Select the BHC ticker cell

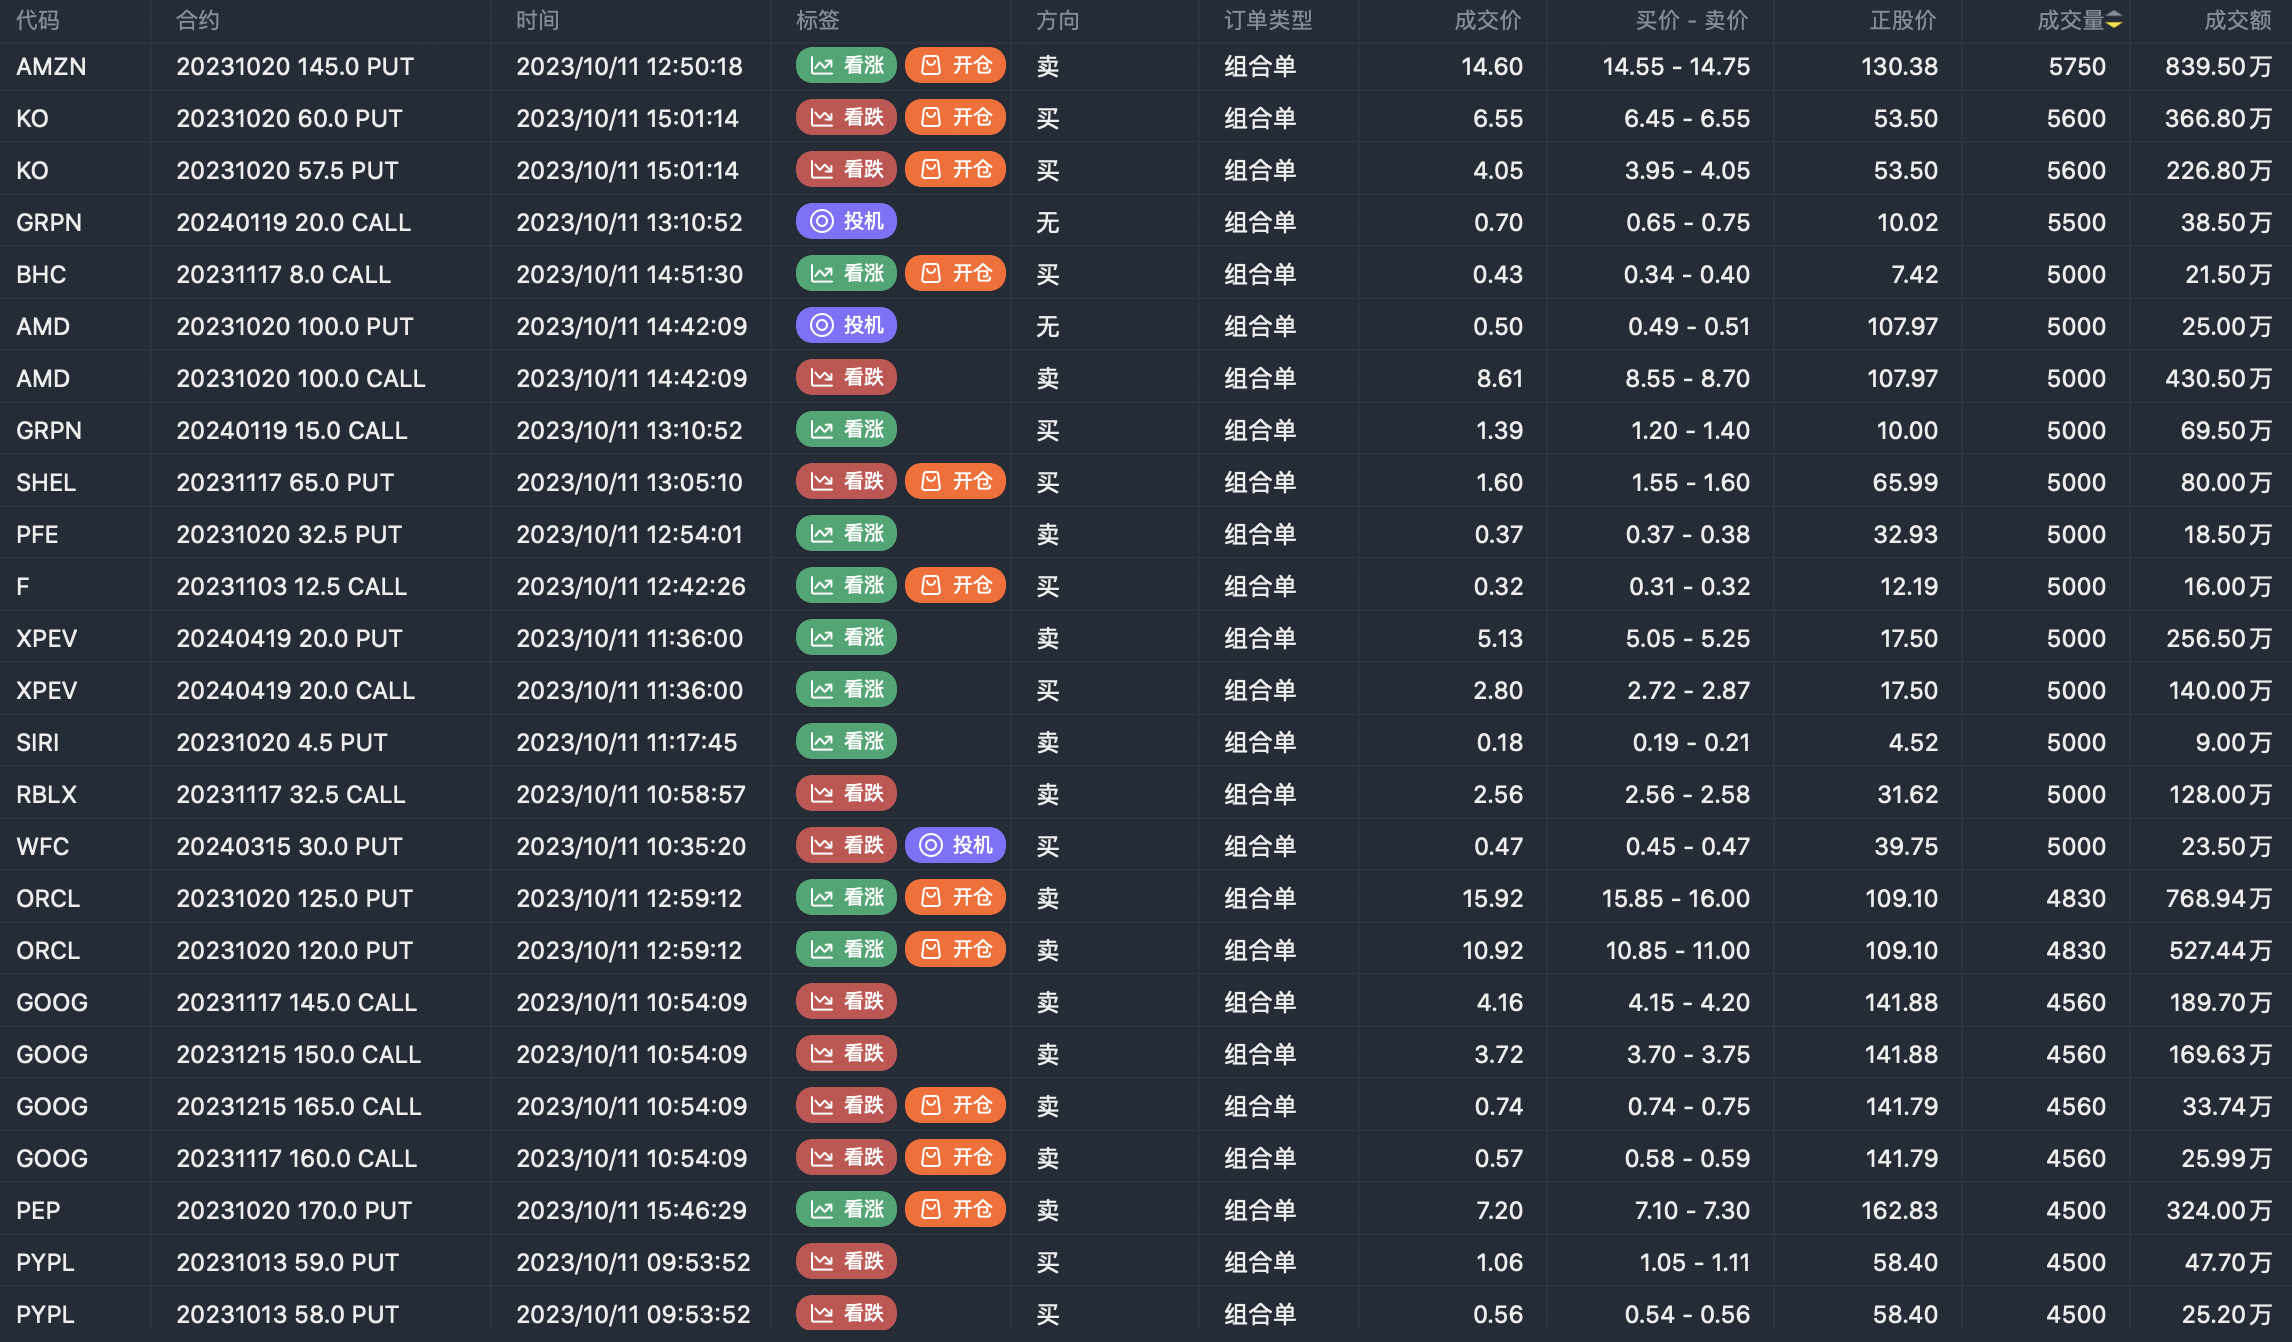(x=41, y=275)
